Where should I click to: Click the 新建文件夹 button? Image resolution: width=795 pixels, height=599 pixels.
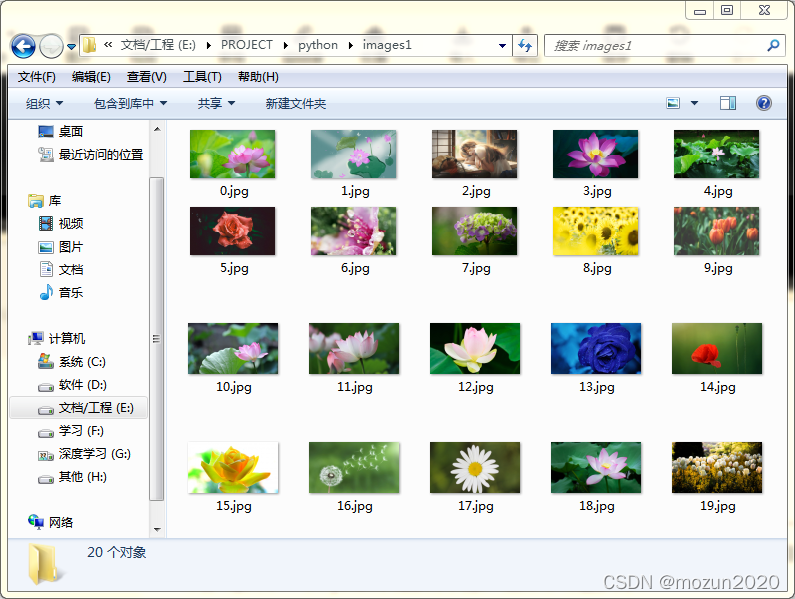coord(296,103)
